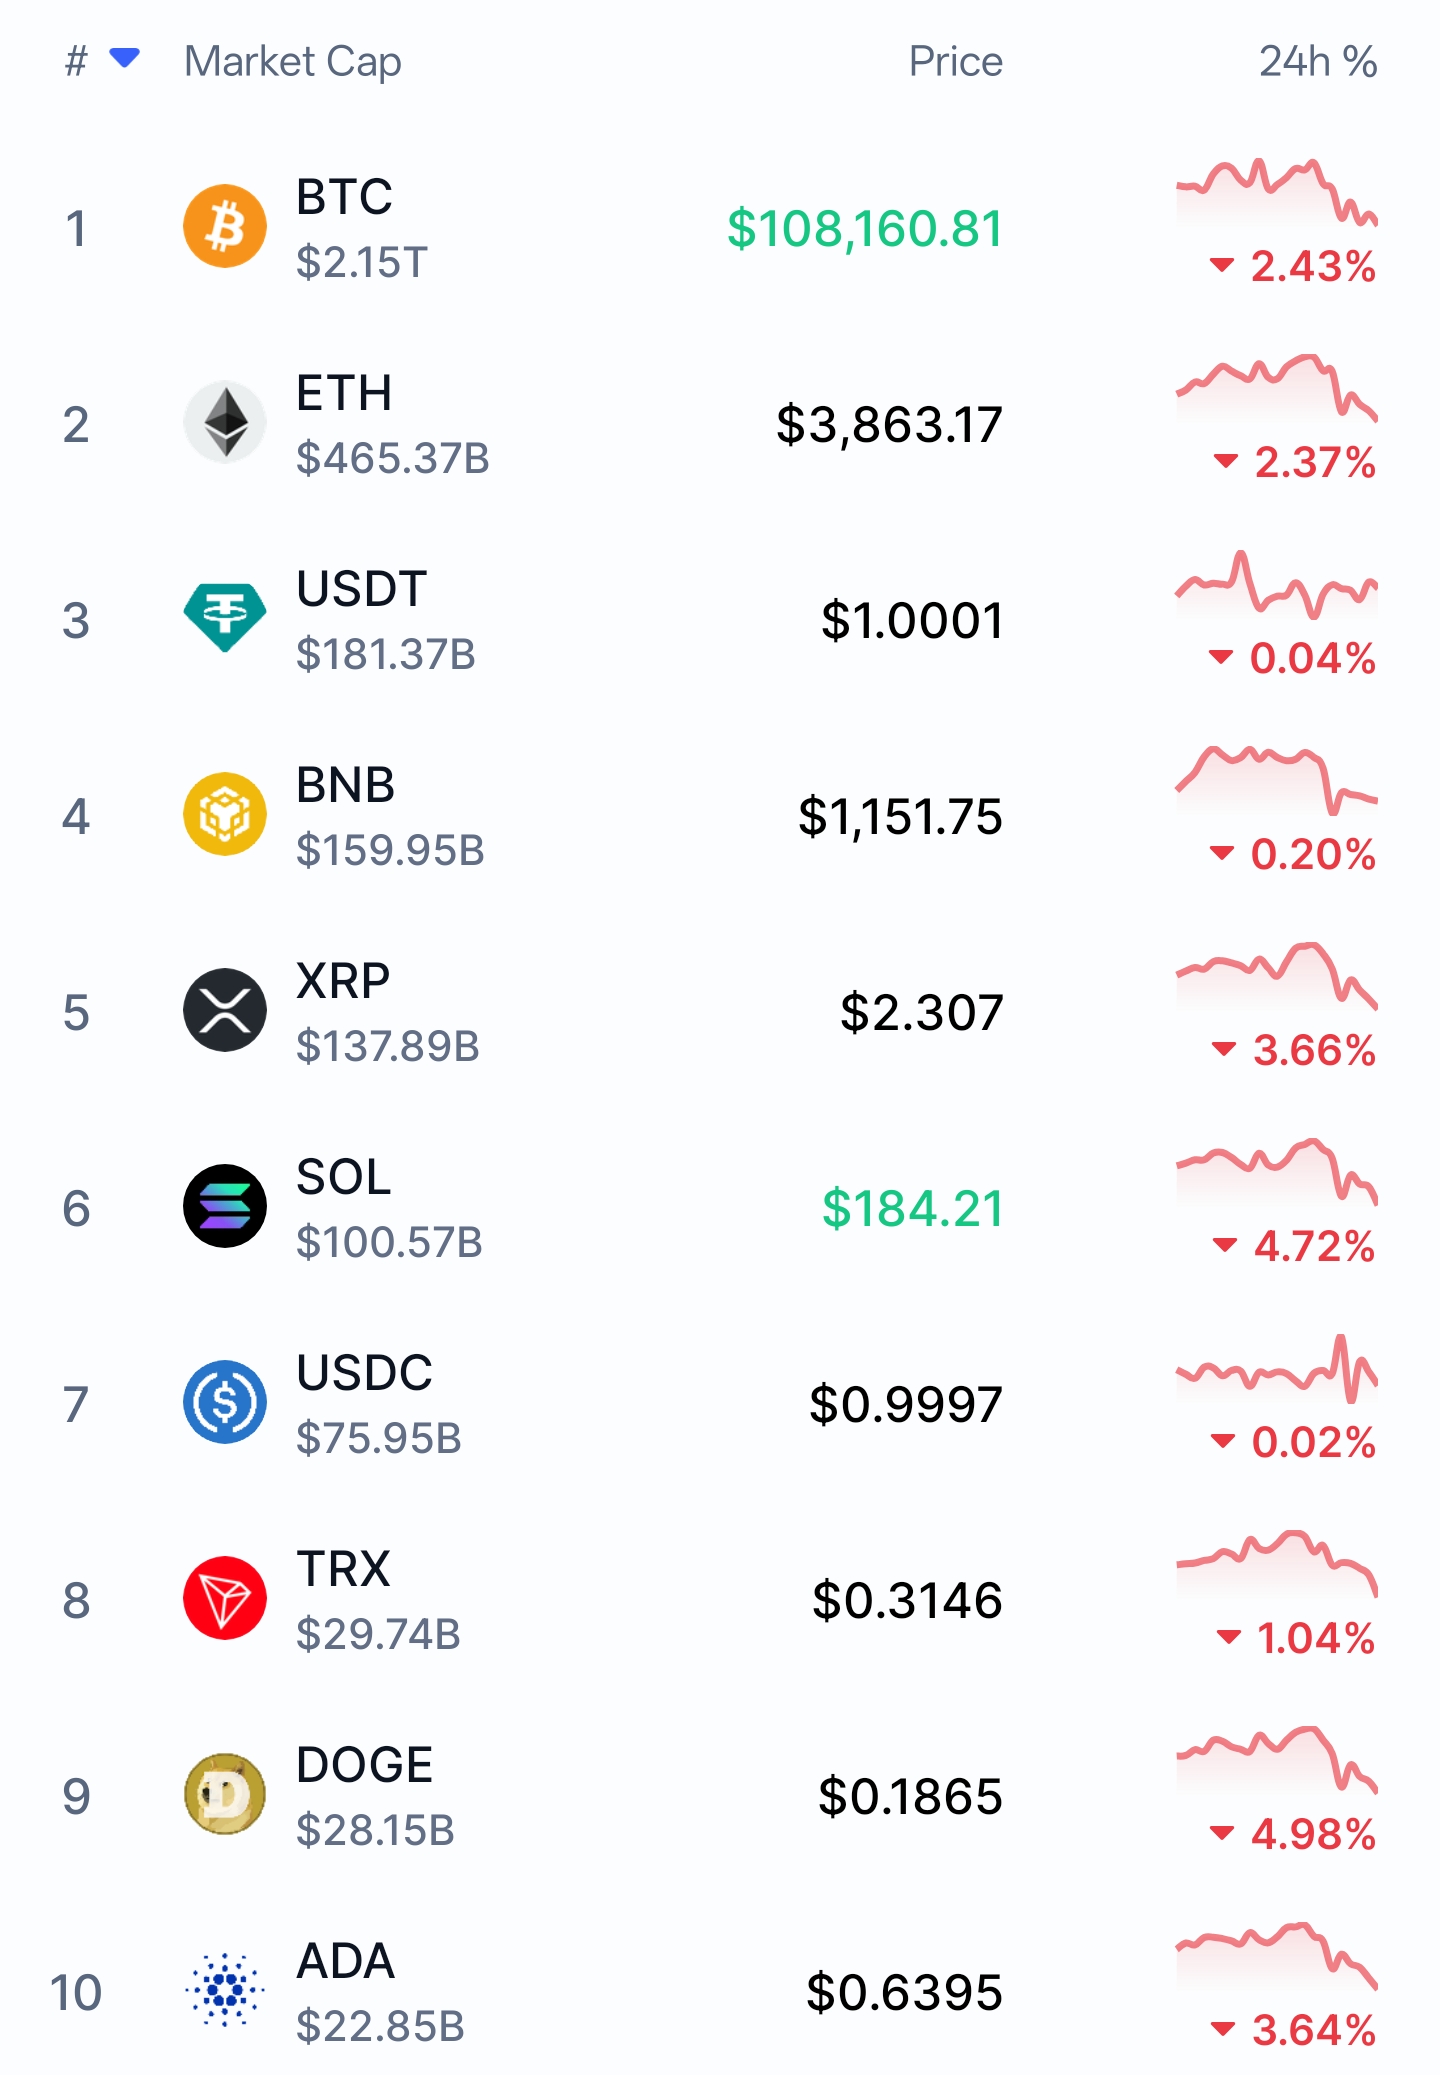Select the Solana logo icon
1440x2075 pixels.
tap(225, 1206)
